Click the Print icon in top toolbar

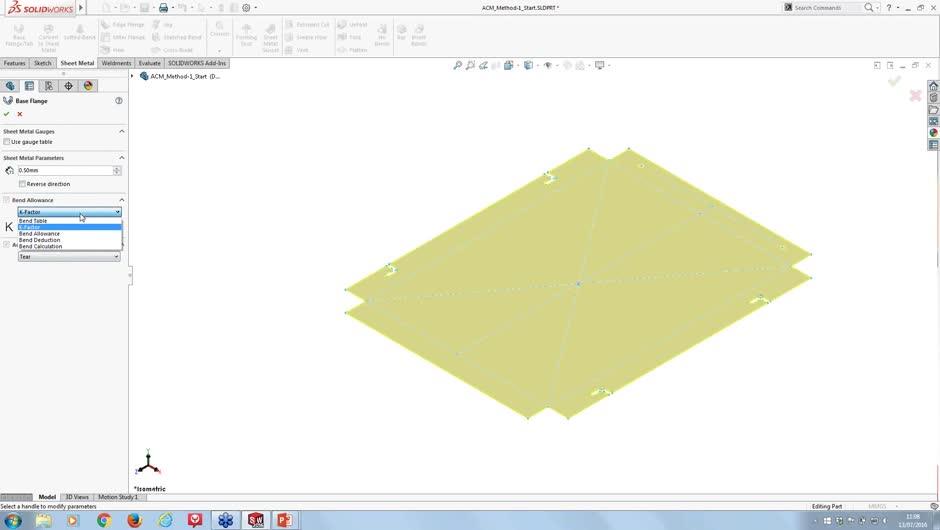click(x=163, y=8)
